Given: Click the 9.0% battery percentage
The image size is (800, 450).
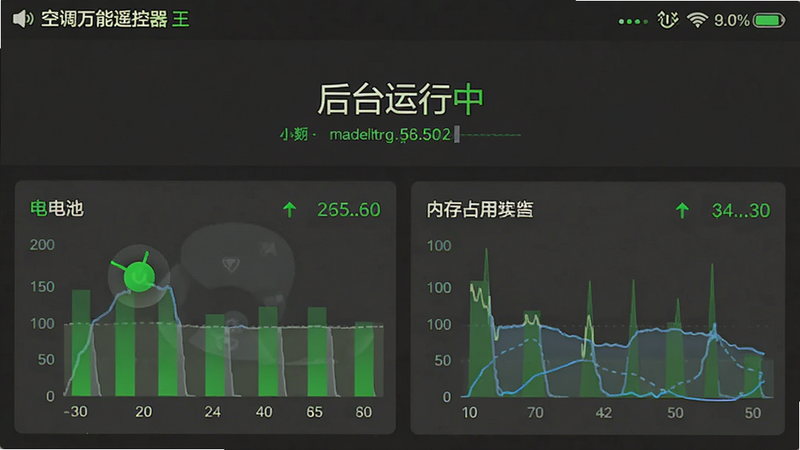Looking at the screenshot, I should [x=732, y=20].
